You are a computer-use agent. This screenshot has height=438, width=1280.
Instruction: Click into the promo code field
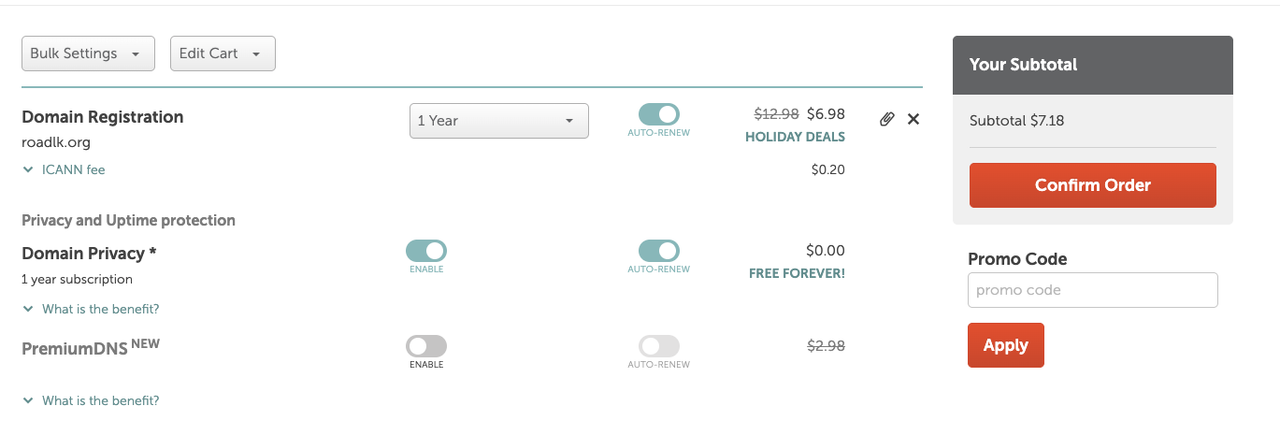[1093, 290]
